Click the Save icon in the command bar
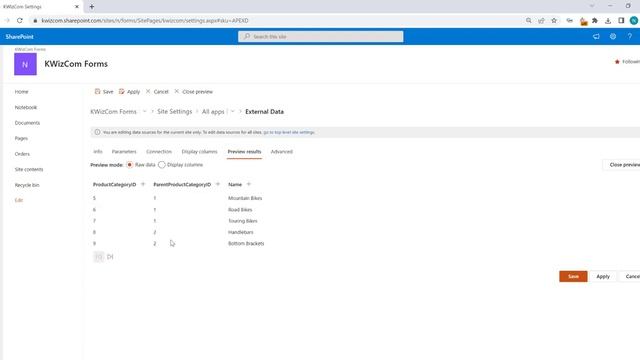 pos(98,91)
